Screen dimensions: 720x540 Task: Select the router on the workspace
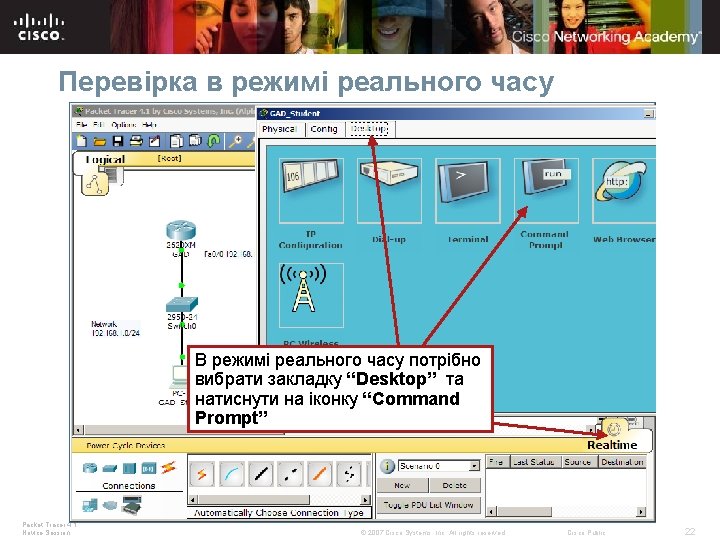[x=181, y=230]
